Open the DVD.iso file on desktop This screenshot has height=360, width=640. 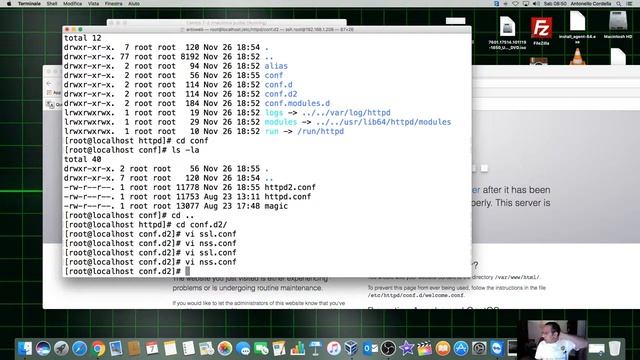[x=507, y=33]
